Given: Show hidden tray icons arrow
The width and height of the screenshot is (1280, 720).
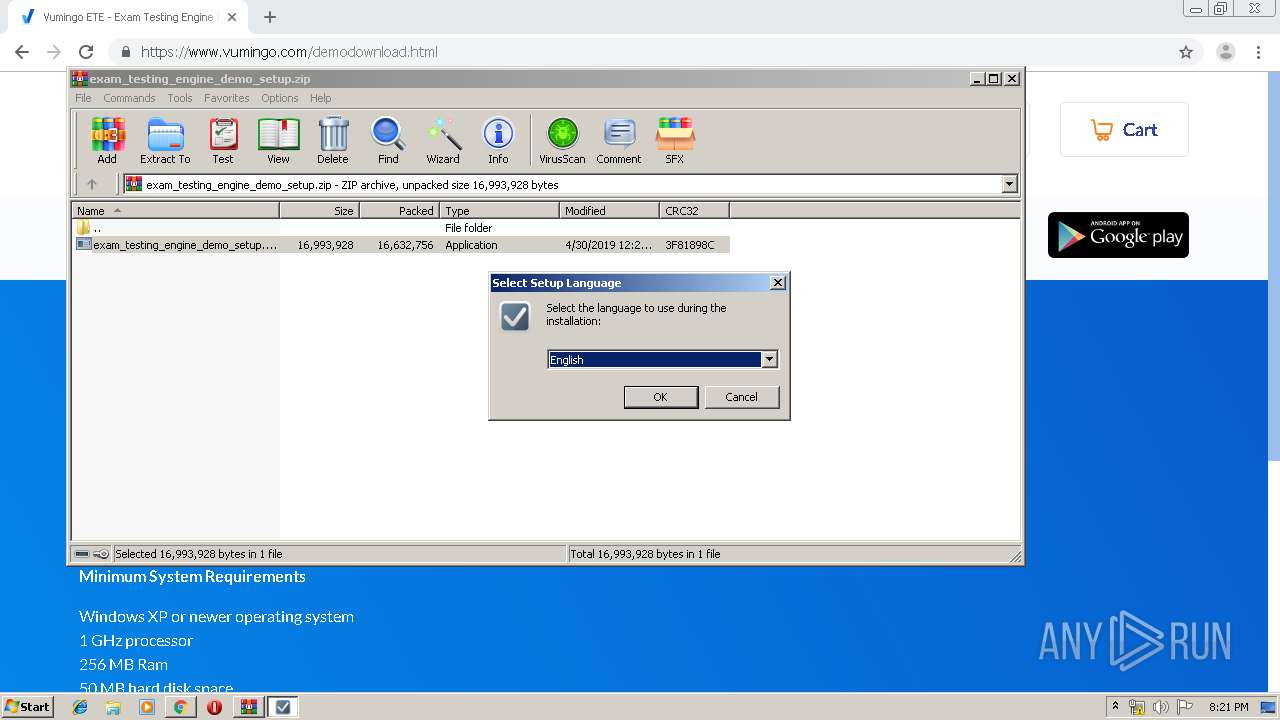Looking at the screenshot, I should (1116, 707).
